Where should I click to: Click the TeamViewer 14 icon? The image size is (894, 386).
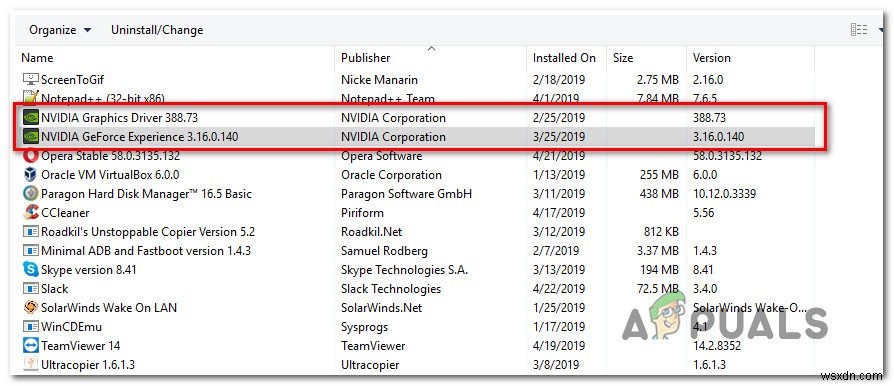(30, 346)
